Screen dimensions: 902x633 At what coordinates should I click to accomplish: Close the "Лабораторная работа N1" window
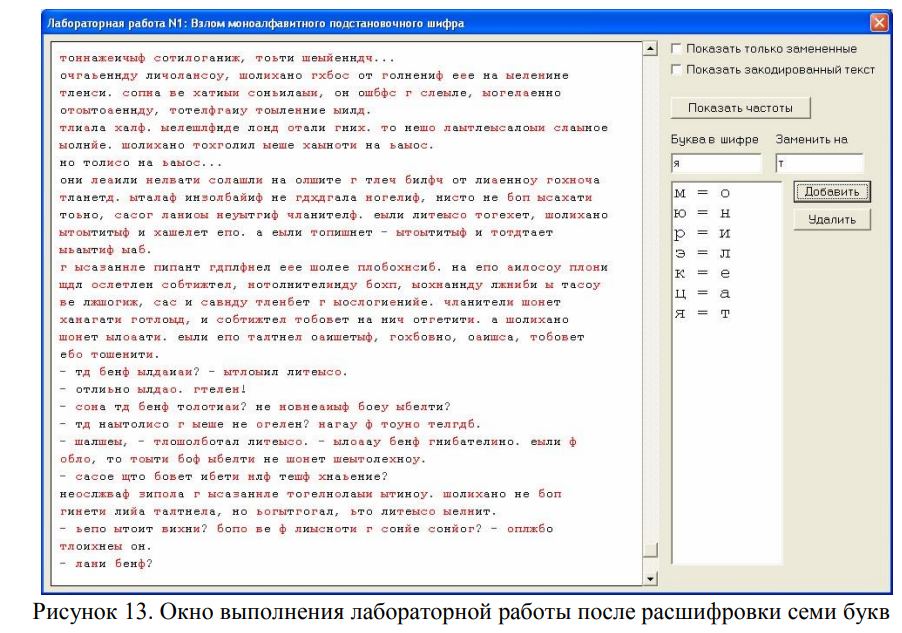pyautogui.click(x=877, y=22)
